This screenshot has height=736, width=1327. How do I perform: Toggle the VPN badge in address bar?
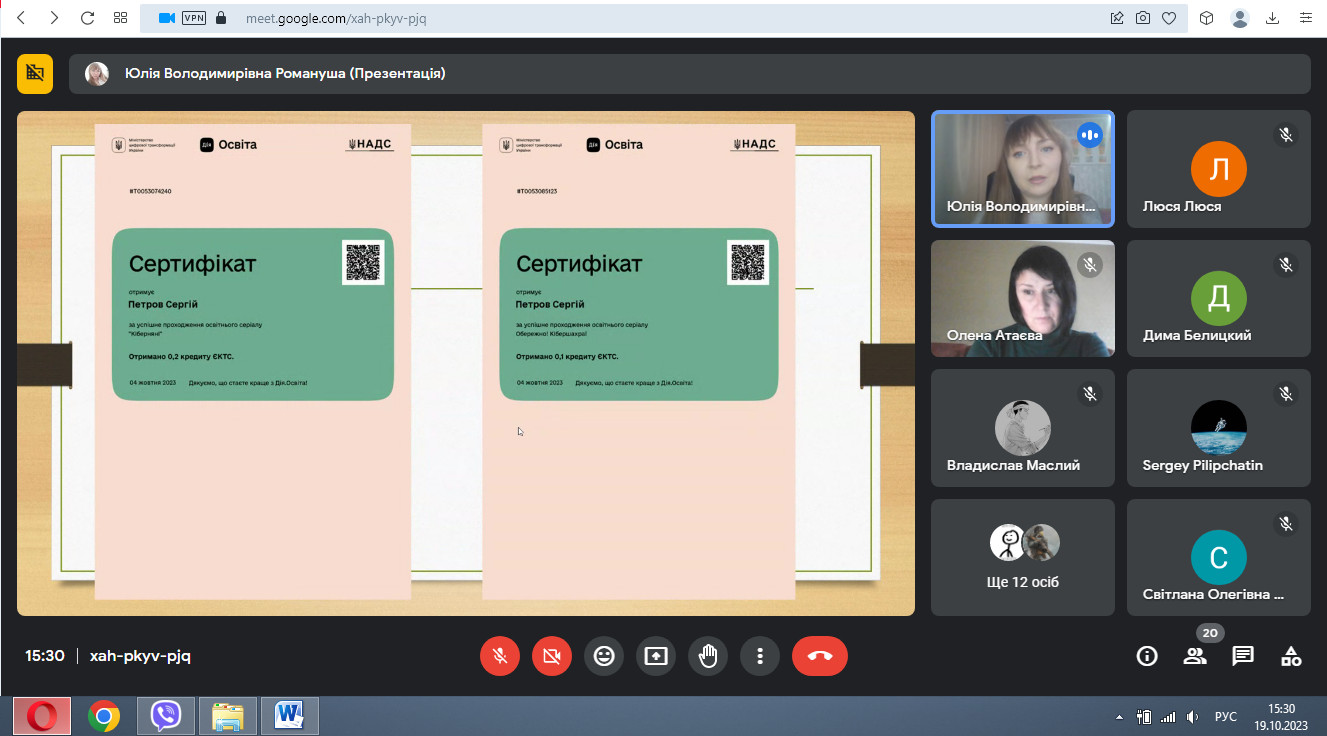[194, 18]
